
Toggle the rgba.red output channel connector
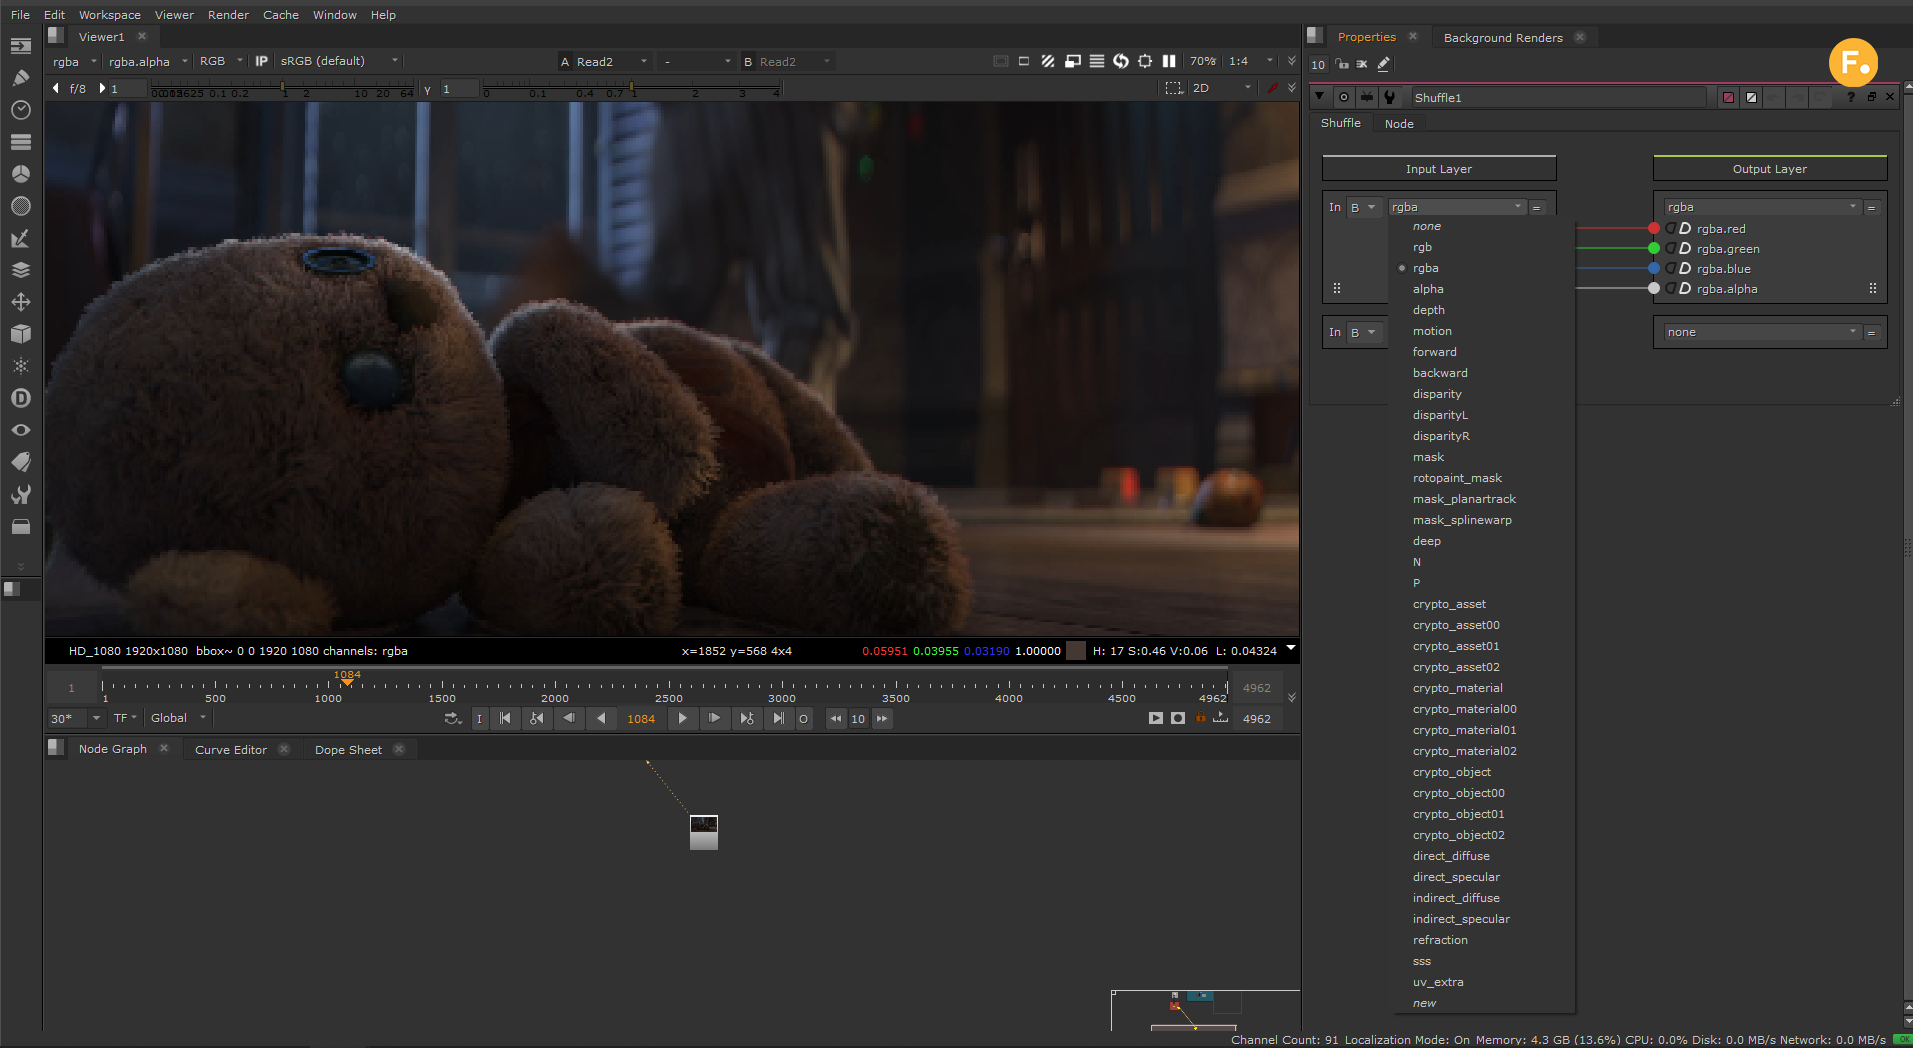(1654, 229)
